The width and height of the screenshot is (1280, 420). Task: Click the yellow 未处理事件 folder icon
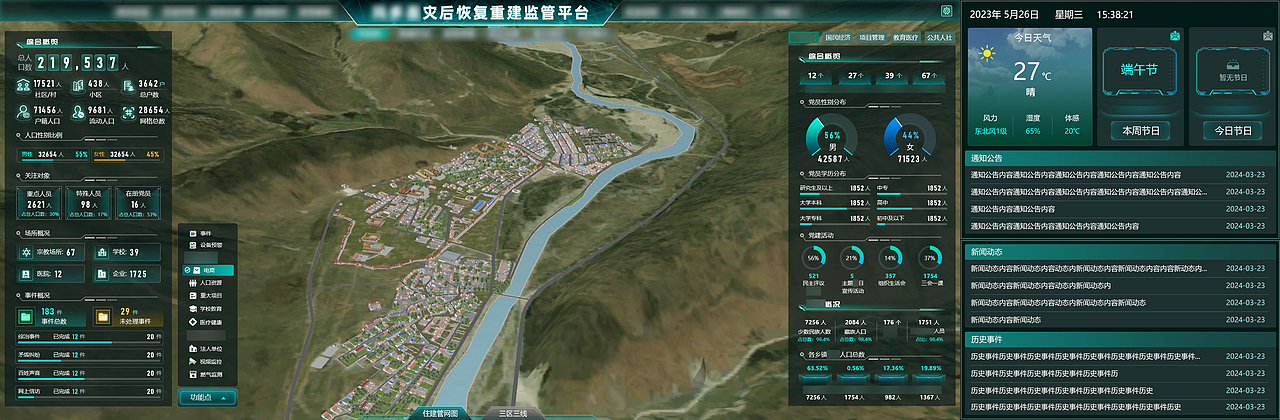(103, 317)
